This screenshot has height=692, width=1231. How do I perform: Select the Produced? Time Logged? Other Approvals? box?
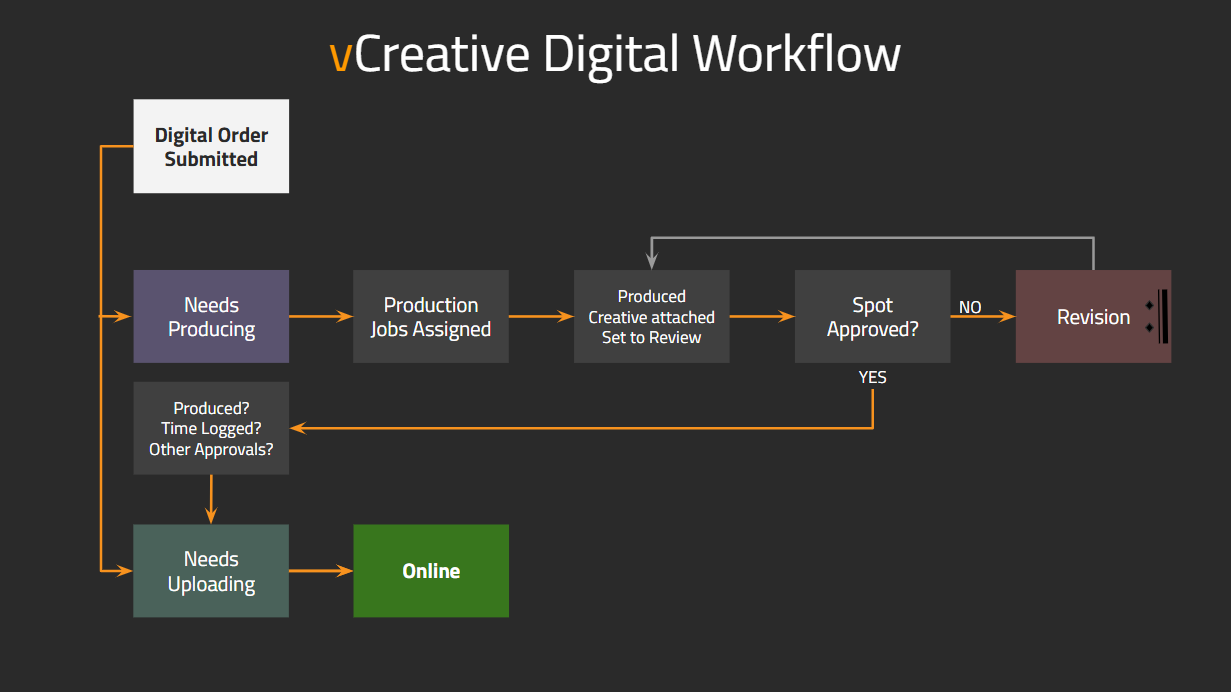[x=211, y=428]
